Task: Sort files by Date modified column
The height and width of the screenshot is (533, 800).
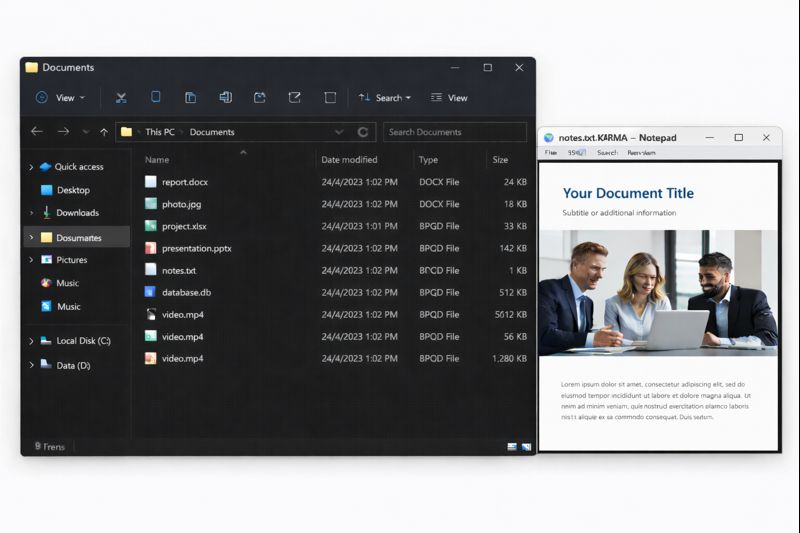Action: (349, 160)
